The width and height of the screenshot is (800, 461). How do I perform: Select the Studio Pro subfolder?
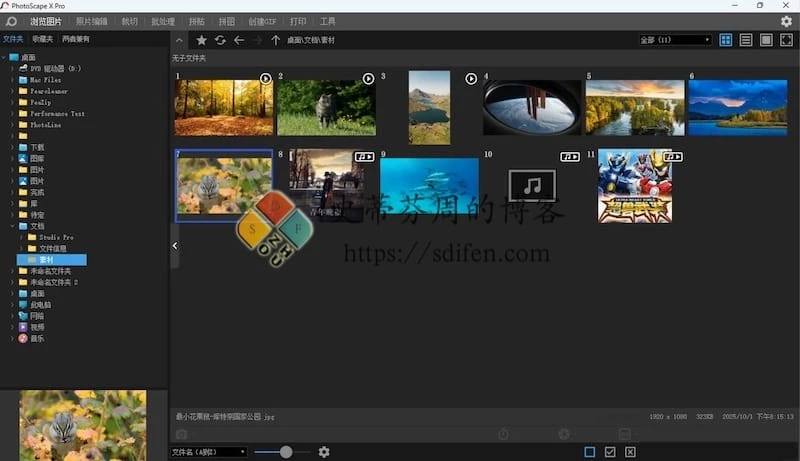[x=56, y=237]
